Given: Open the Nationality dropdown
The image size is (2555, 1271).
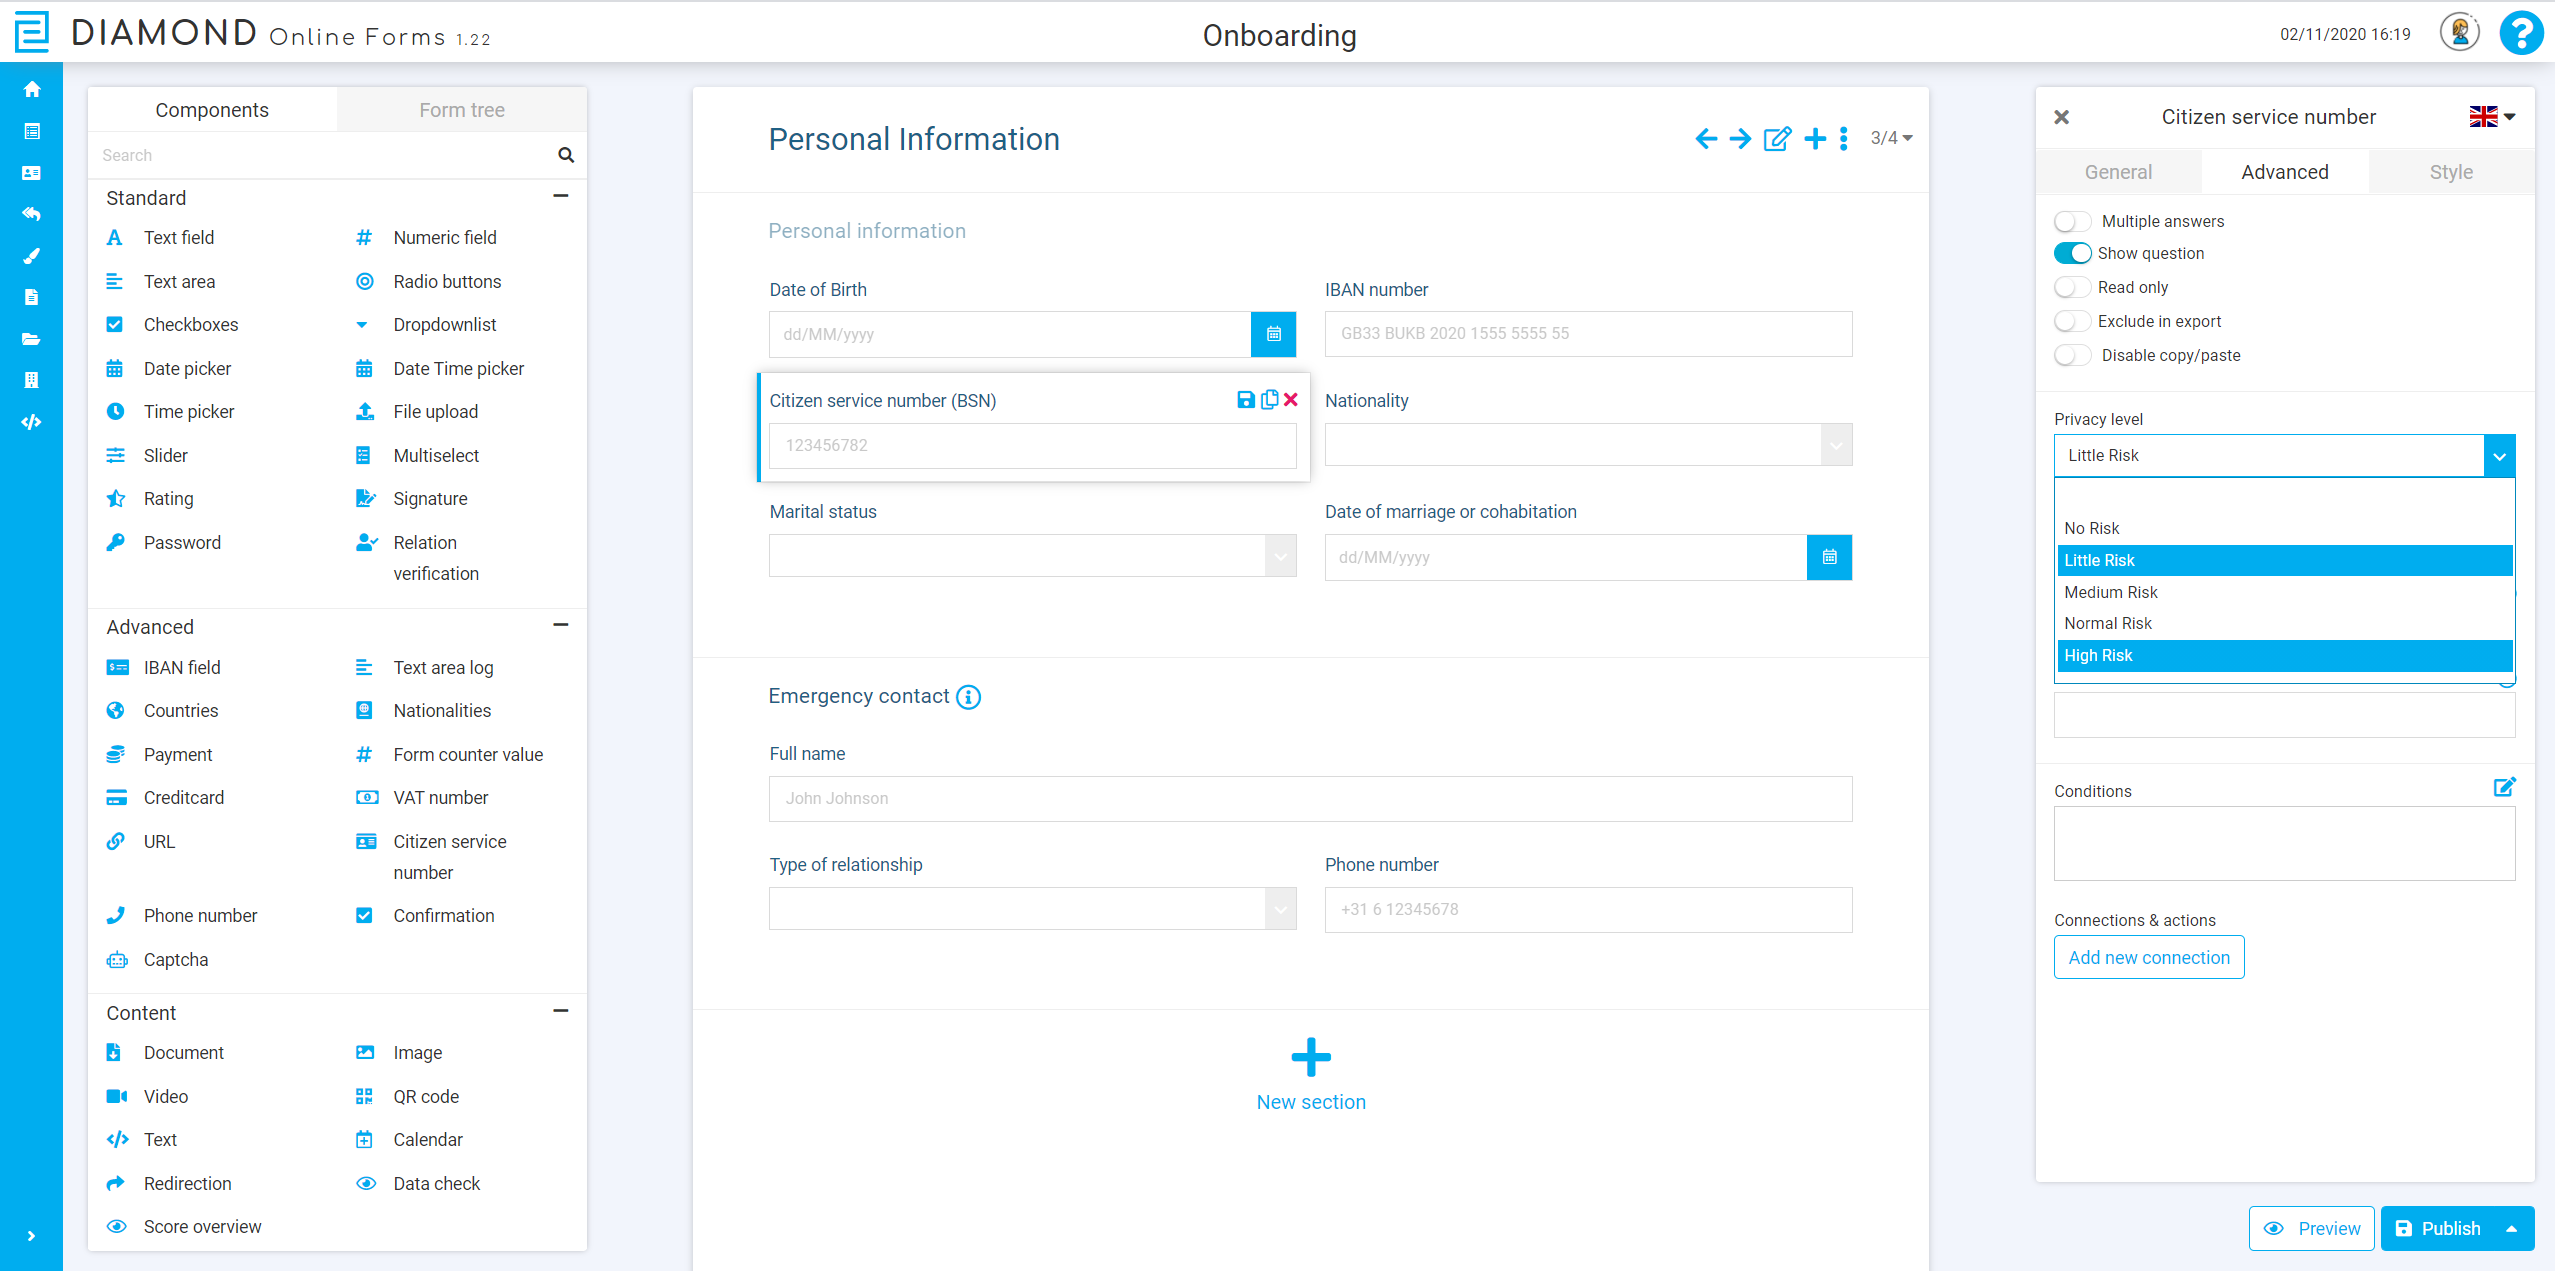Looking at the screenshot, I should click(x=1835, y=444).
